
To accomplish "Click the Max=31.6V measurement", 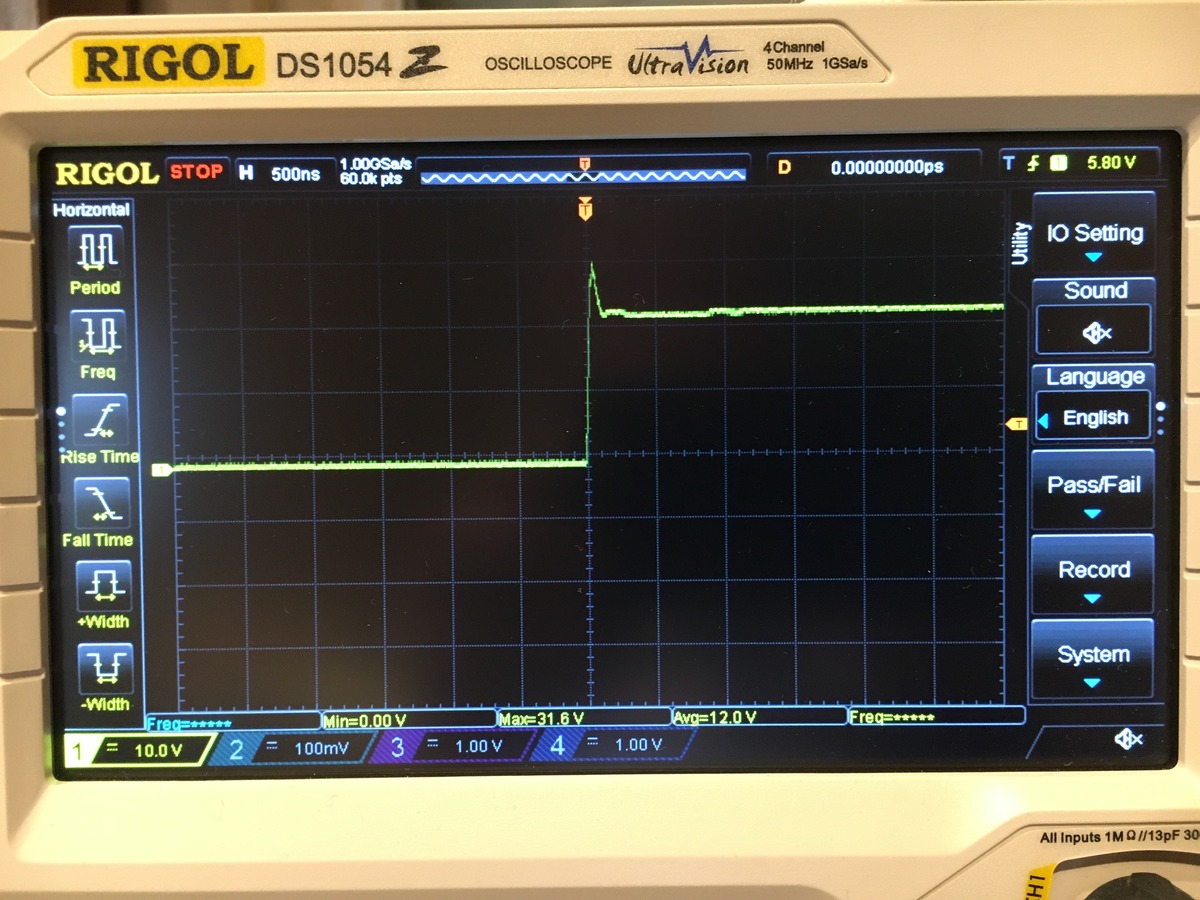I will (x=584, y=719).
